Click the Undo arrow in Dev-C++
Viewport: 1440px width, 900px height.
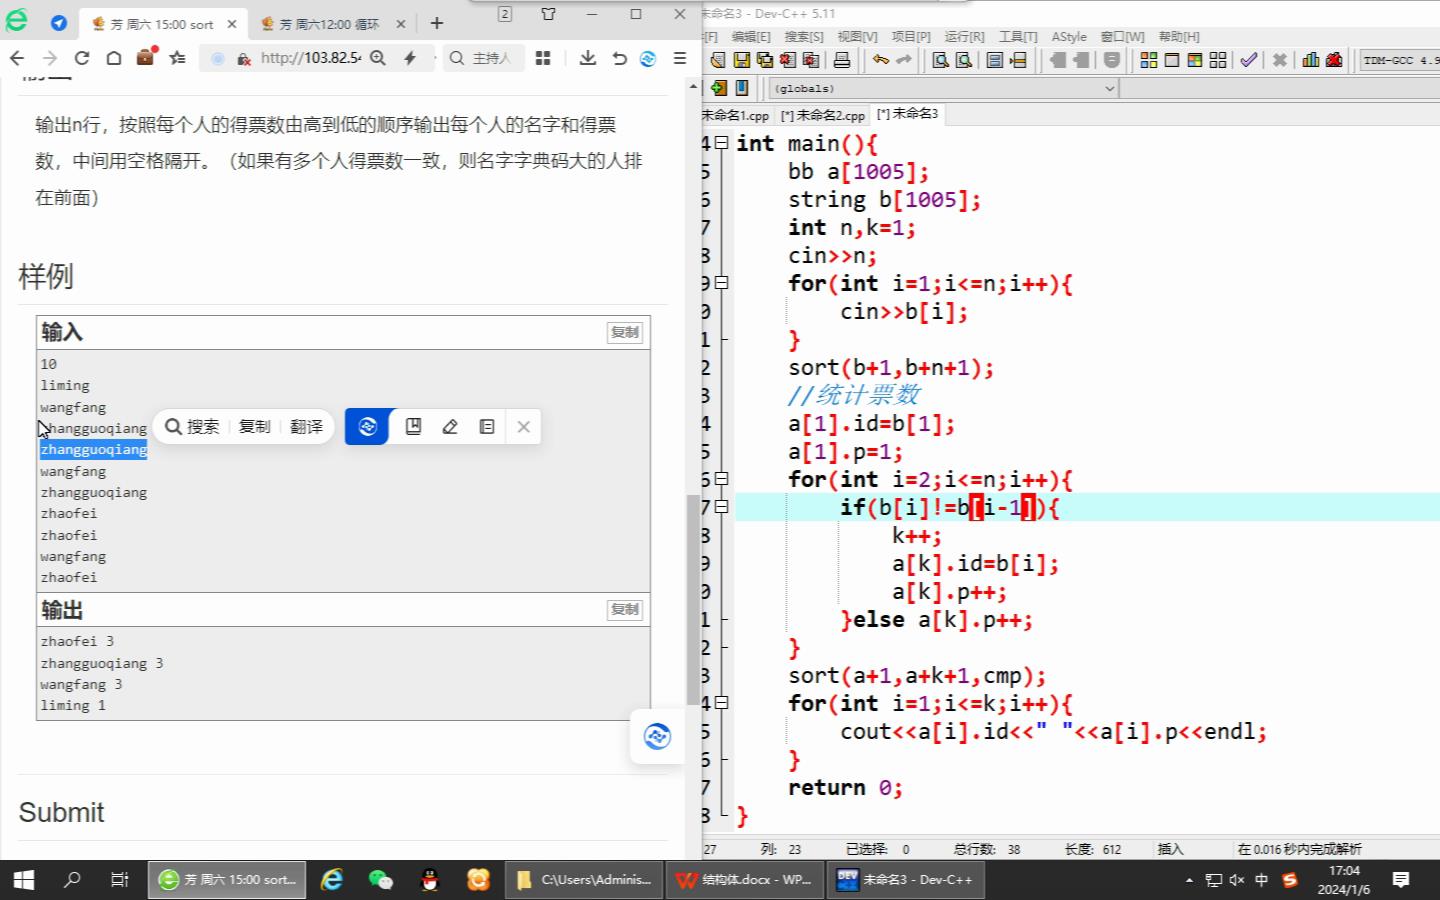(x=880, y=60)
